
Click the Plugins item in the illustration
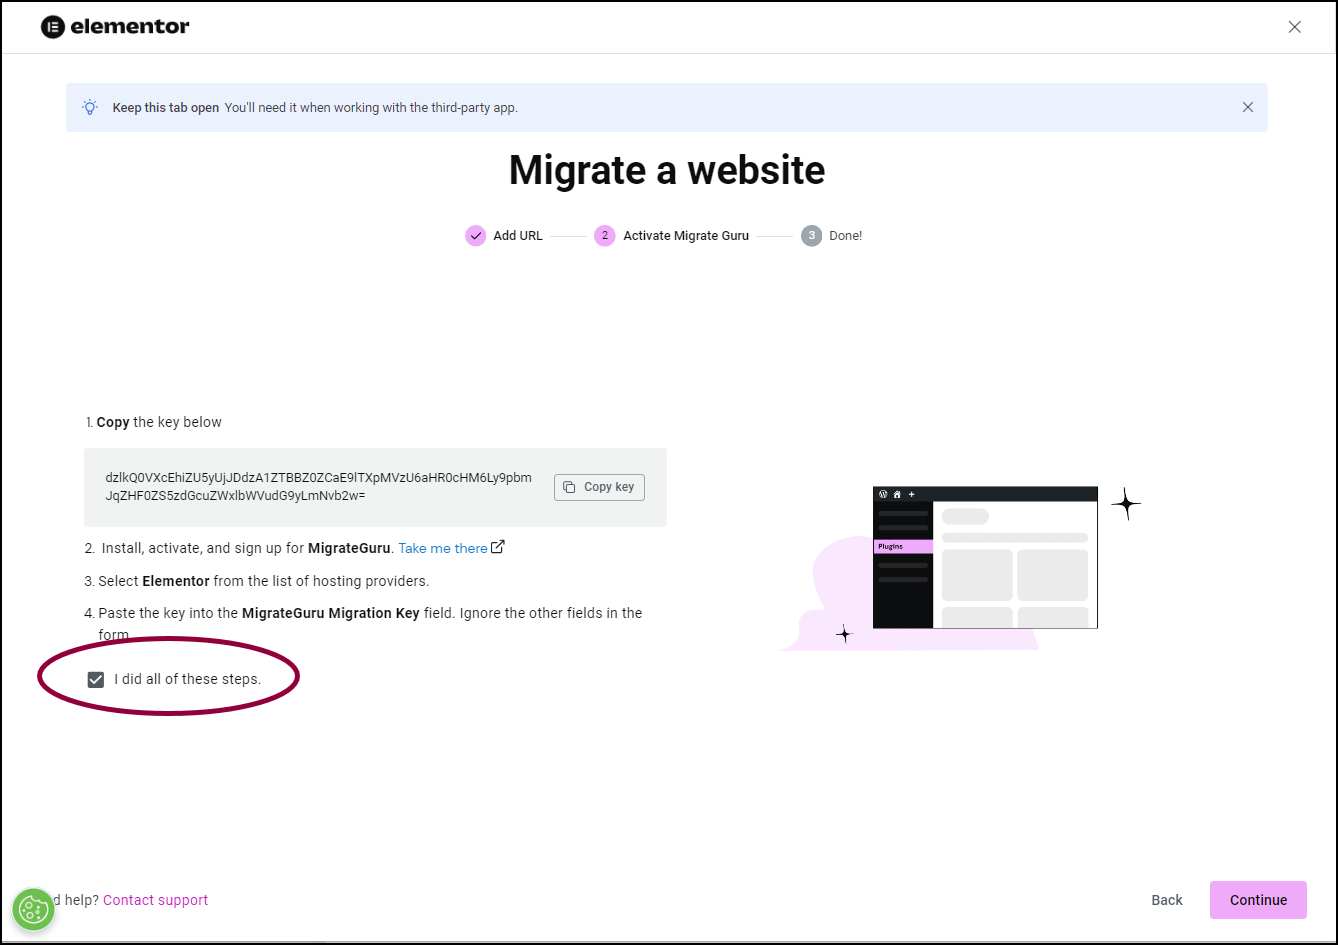click(902, 547)
